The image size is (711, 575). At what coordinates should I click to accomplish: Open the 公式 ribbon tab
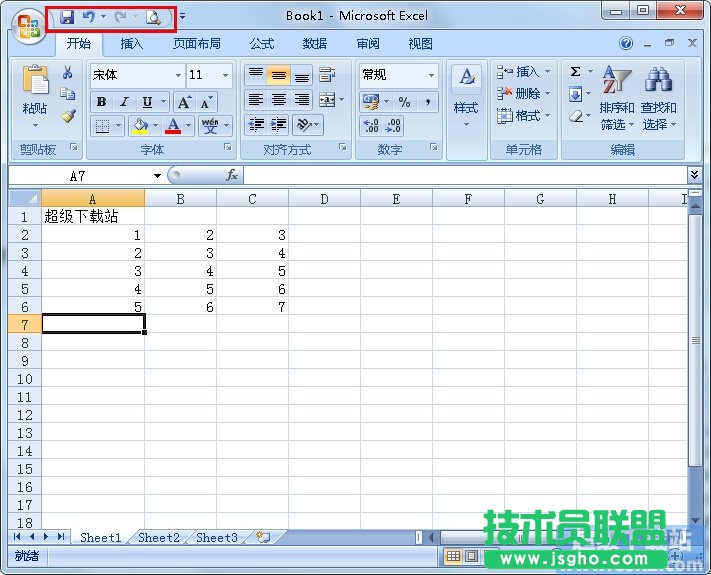262,44
